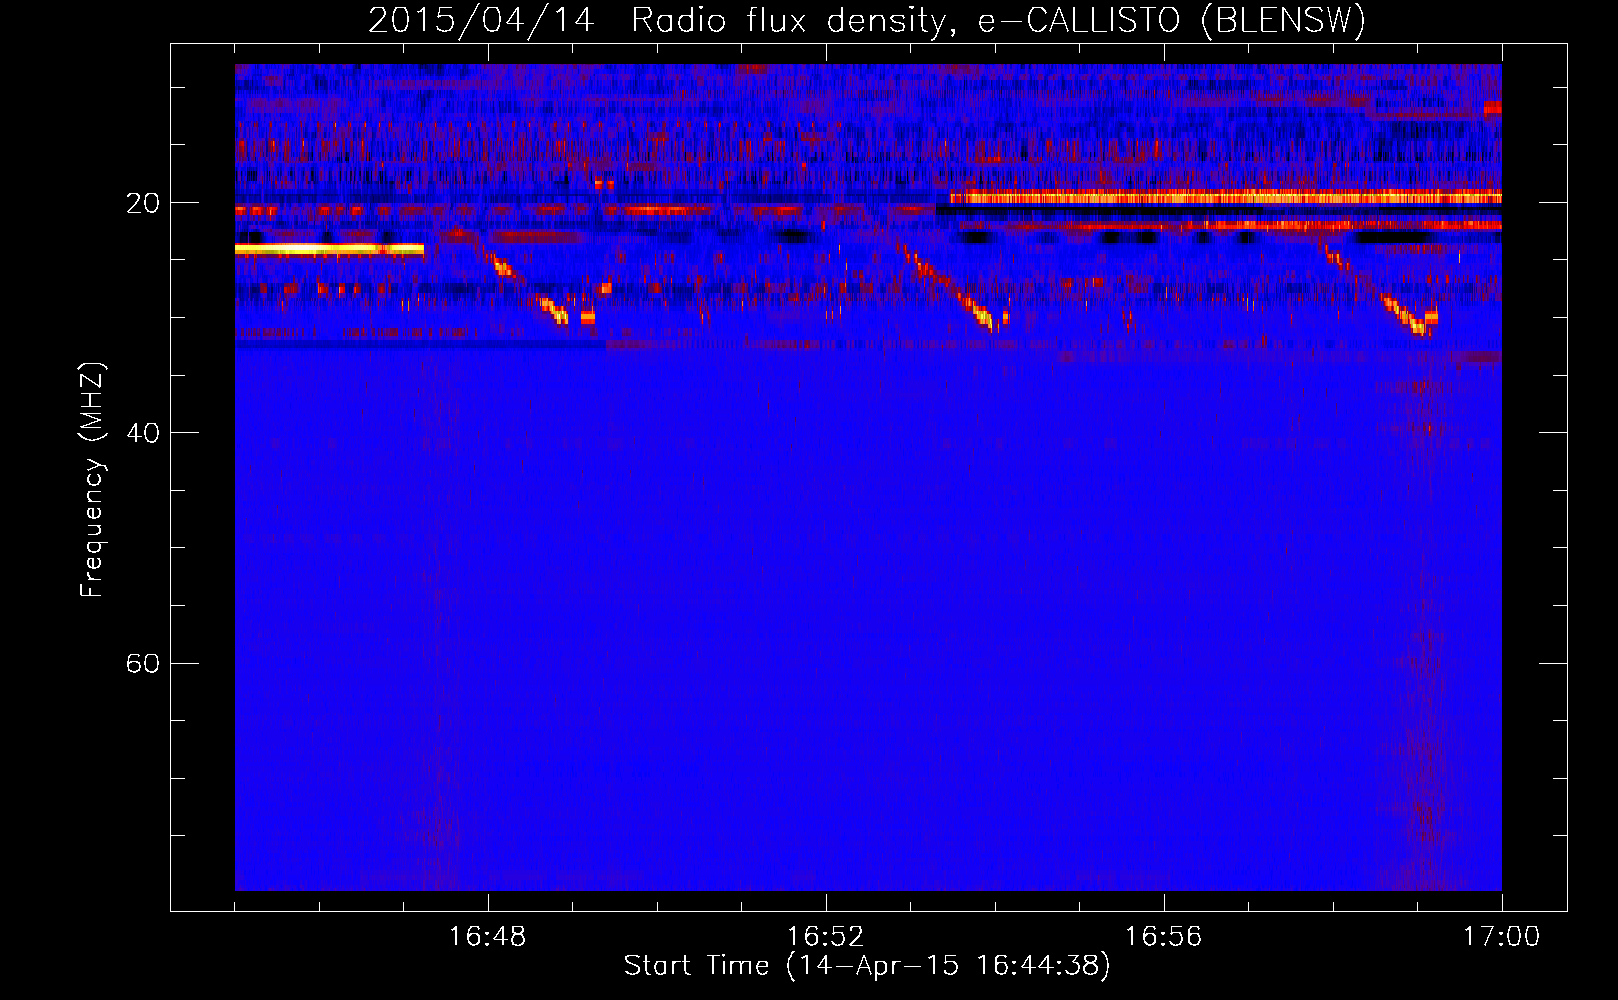Click the 'Frequency (MHZ)' y-axis label
The image size is (1618, 1000).
point(92,480)
